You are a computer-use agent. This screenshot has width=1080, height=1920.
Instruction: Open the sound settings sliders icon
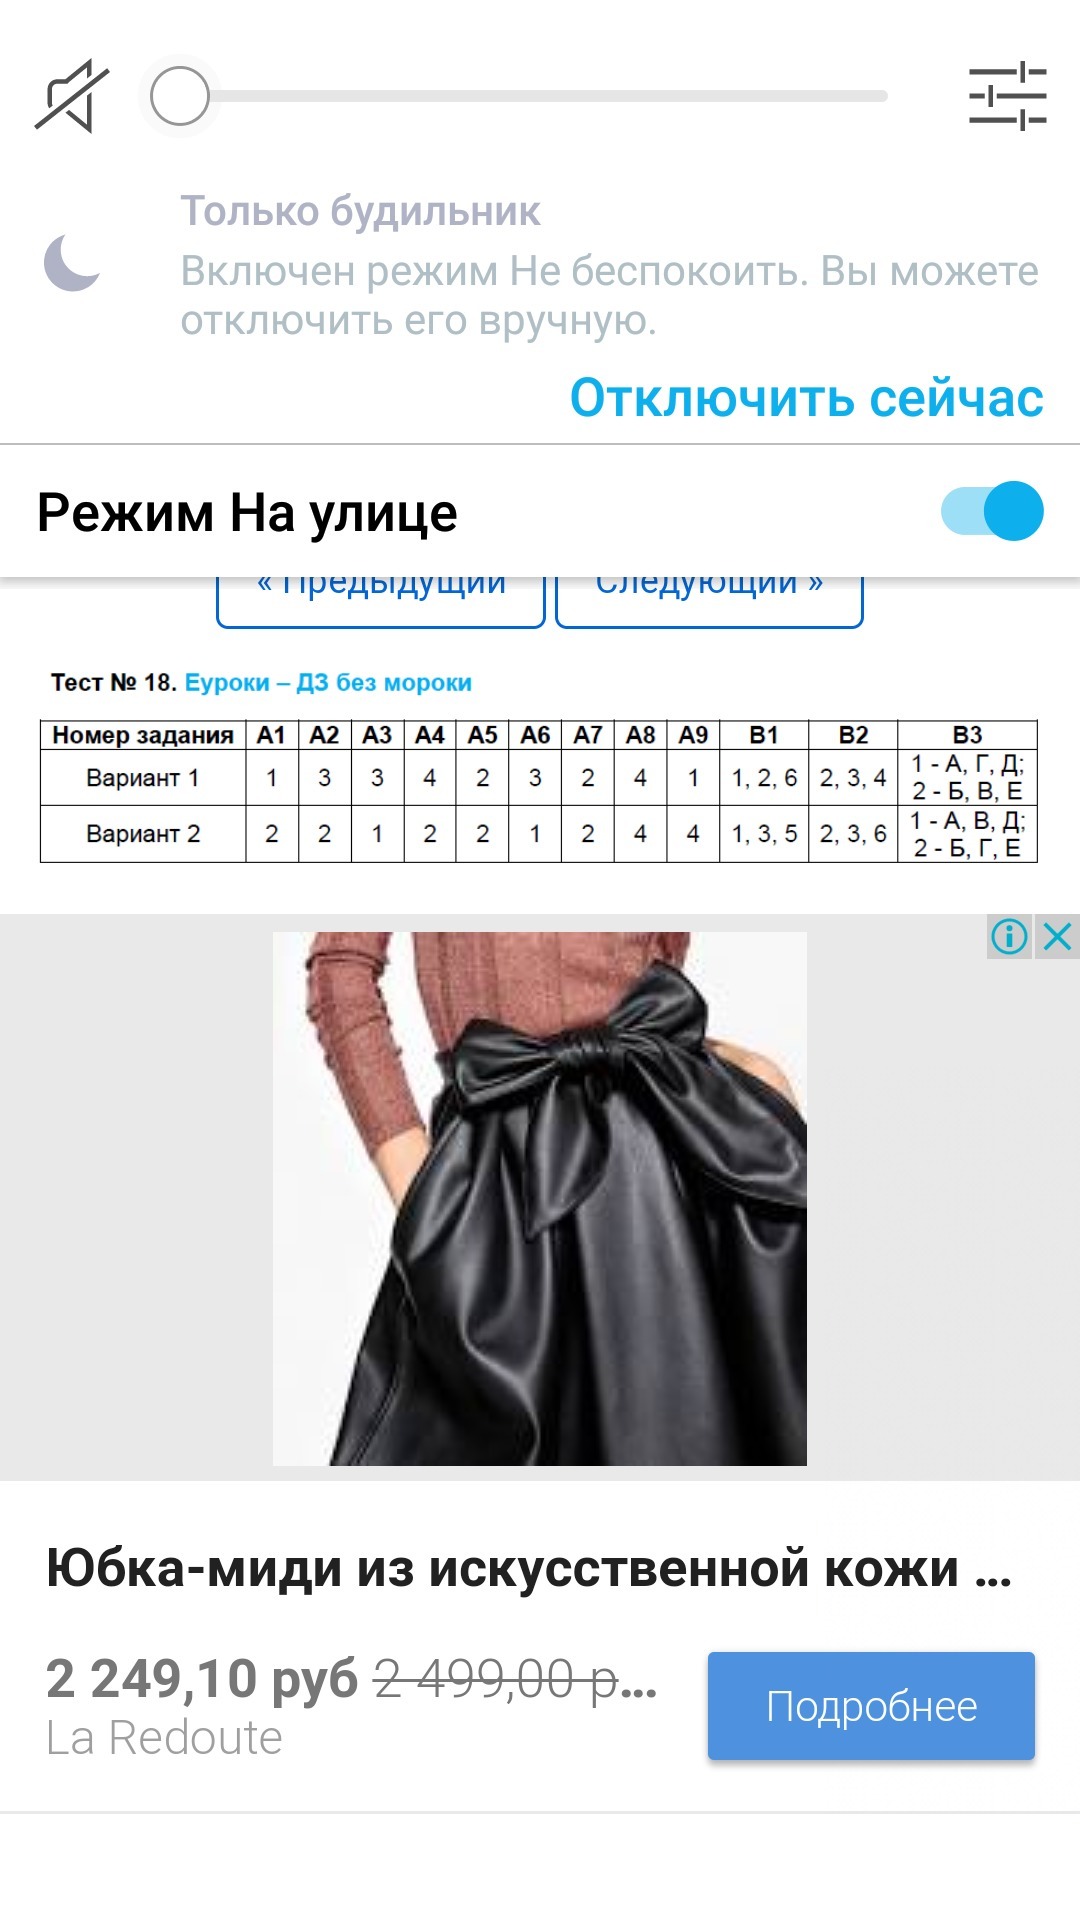(x=1007, y=96)
